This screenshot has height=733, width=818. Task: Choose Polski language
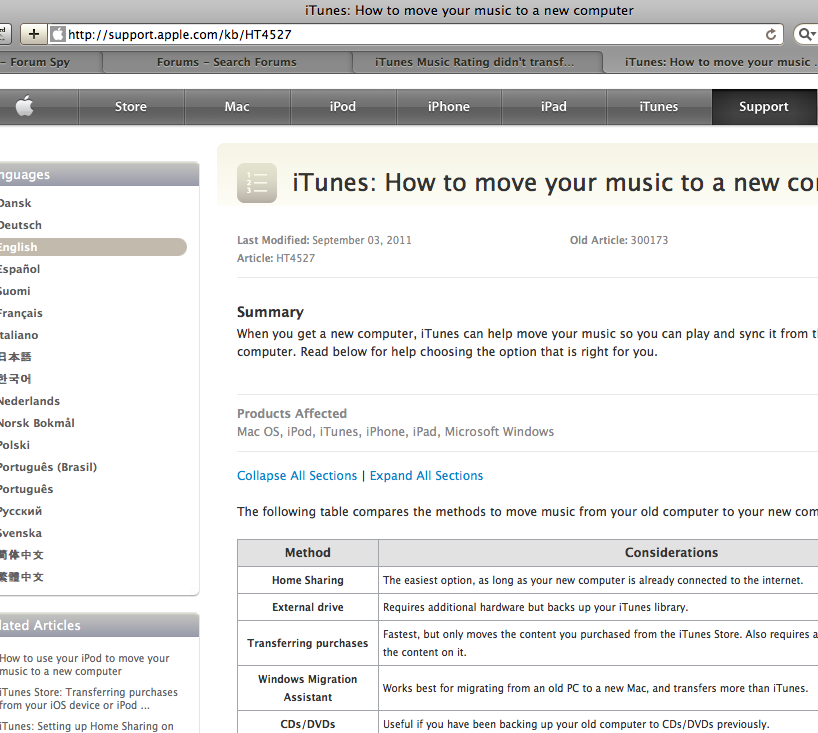click(15, 445)
